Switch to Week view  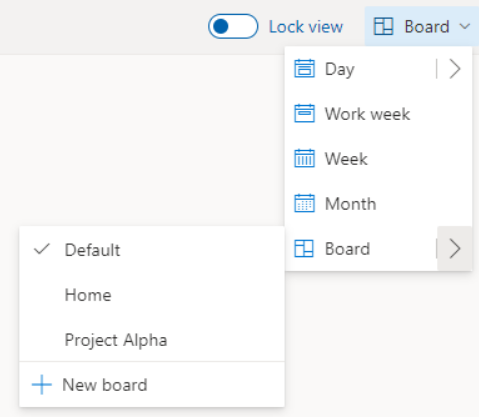(x=378, y=159)
